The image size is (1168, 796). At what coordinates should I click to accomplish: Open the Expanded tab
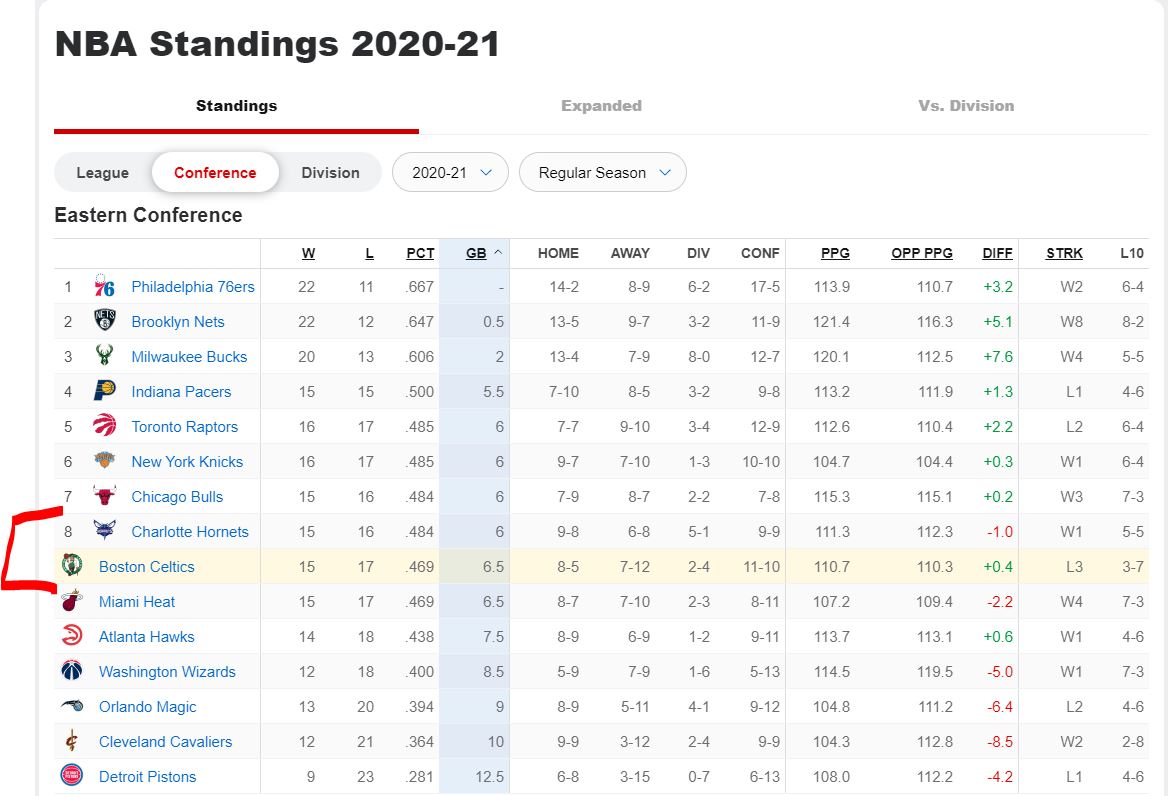601,106
